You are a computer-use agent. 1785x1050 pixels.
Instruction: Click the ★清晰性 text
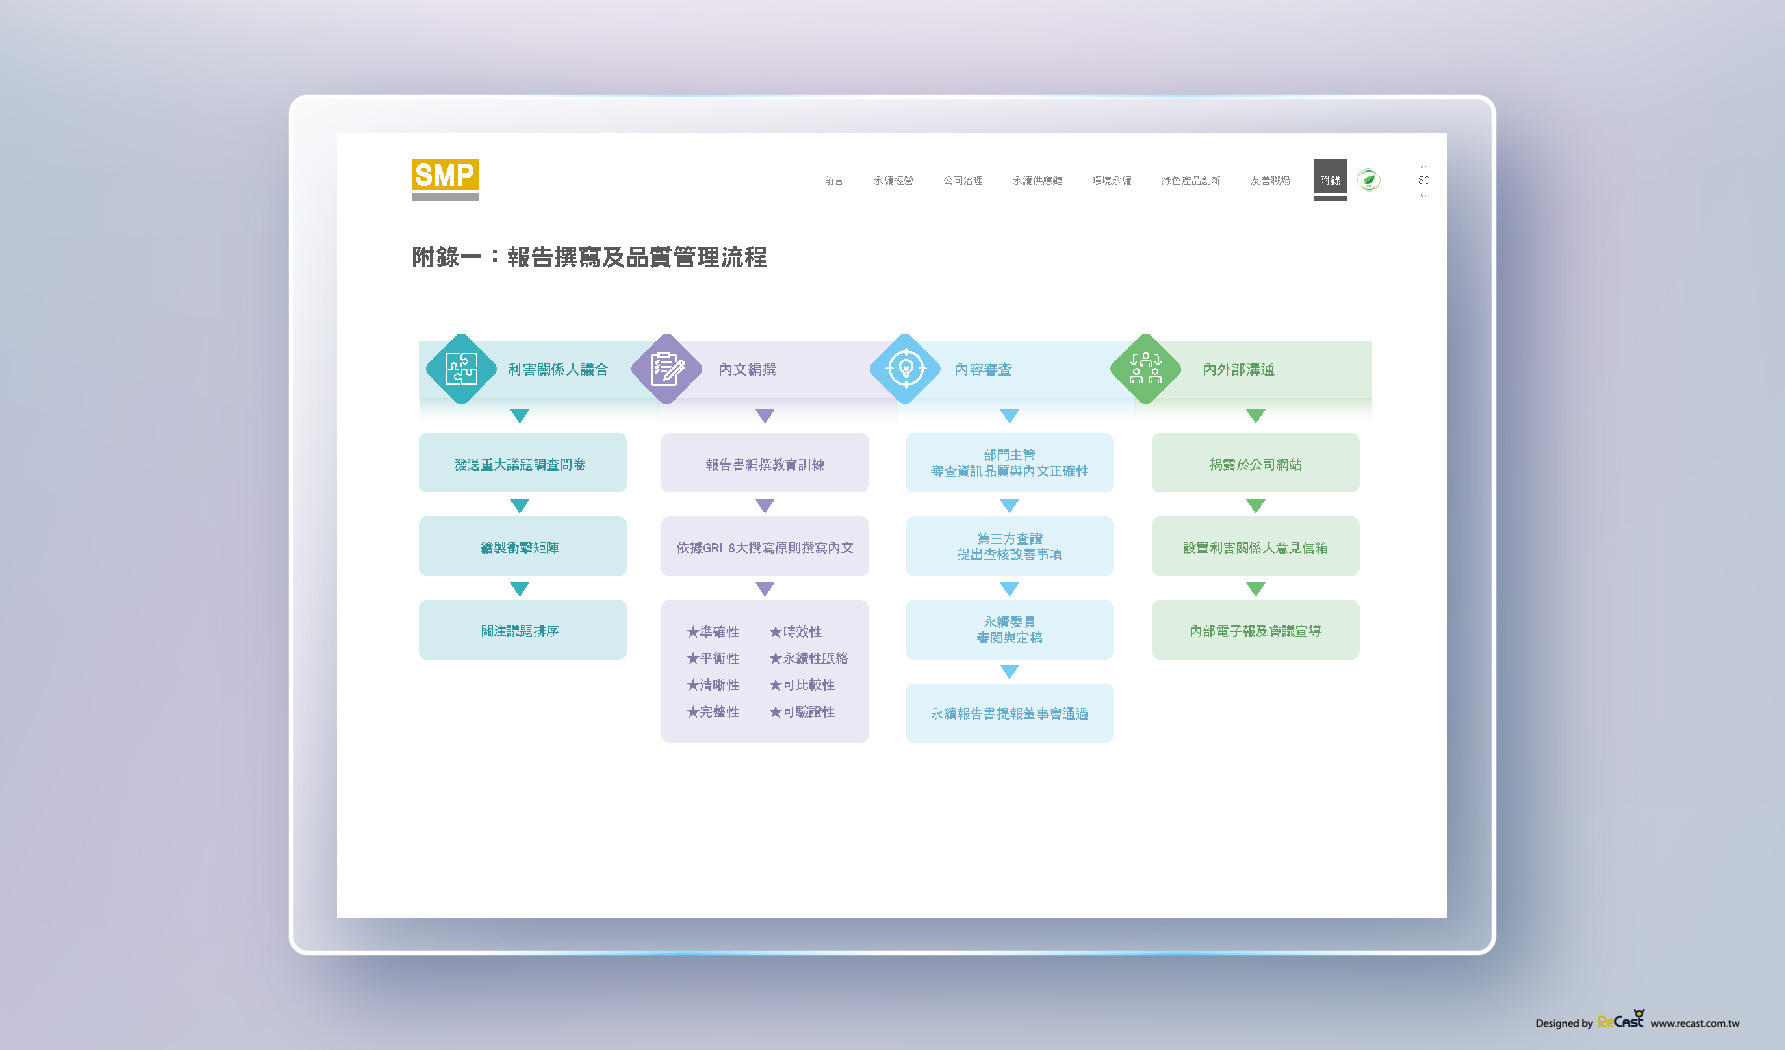pos(713,685)
